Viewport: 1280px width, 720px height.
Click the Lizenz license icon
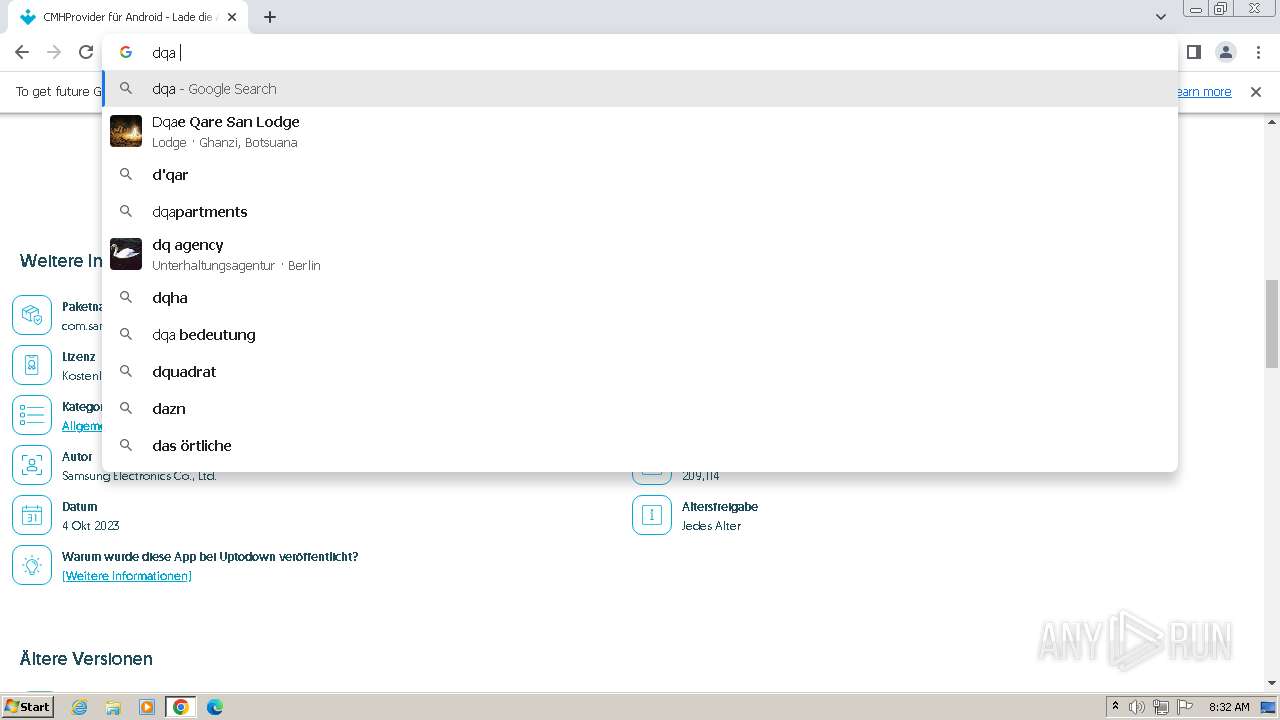click(32, 365)
